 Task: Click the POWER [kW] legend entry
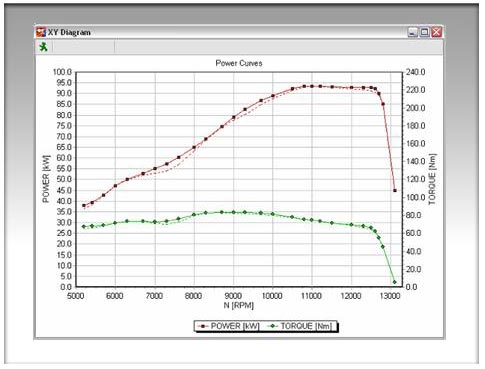pos(229,326)
